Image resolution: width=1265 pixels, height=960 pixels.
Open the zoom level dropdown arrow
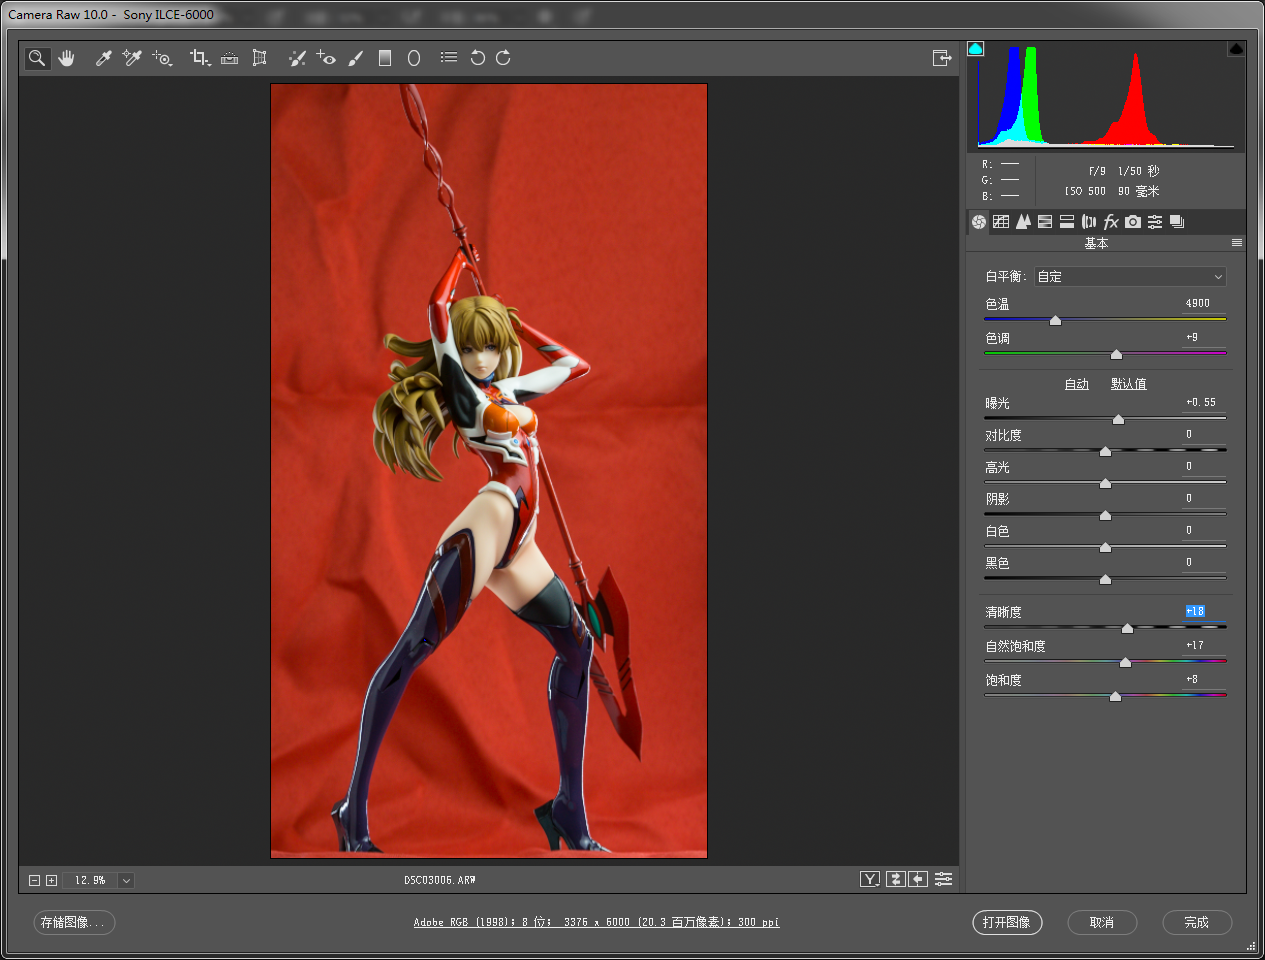coord(126,881)
